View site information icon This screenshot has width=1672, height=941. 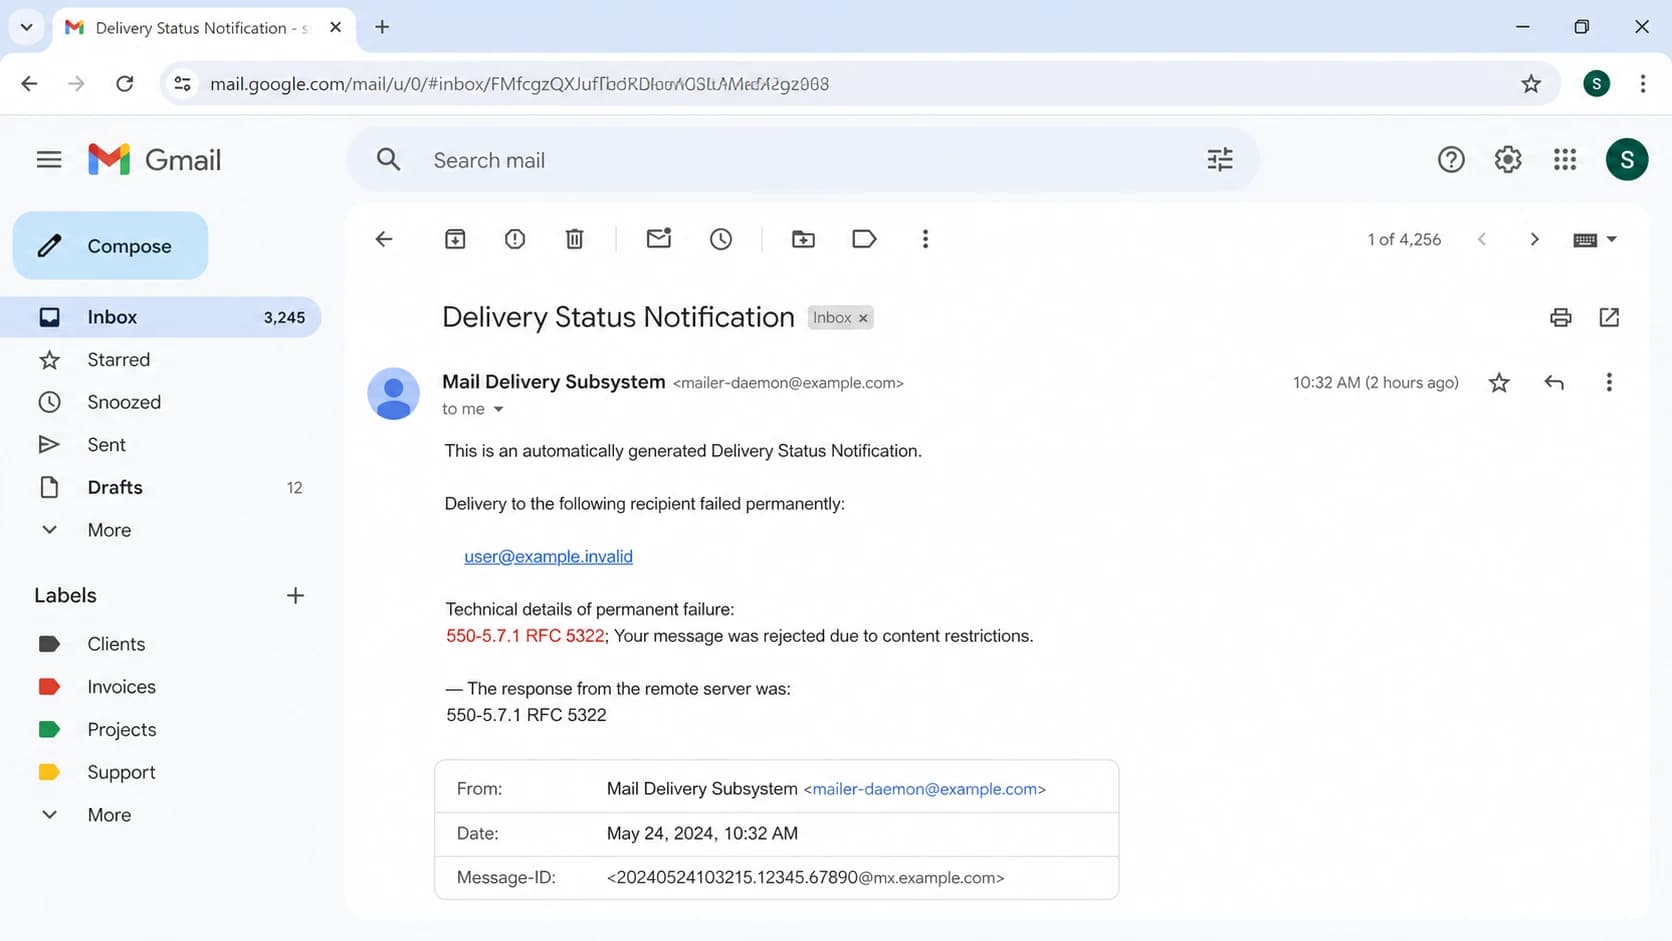coord(183,84)
